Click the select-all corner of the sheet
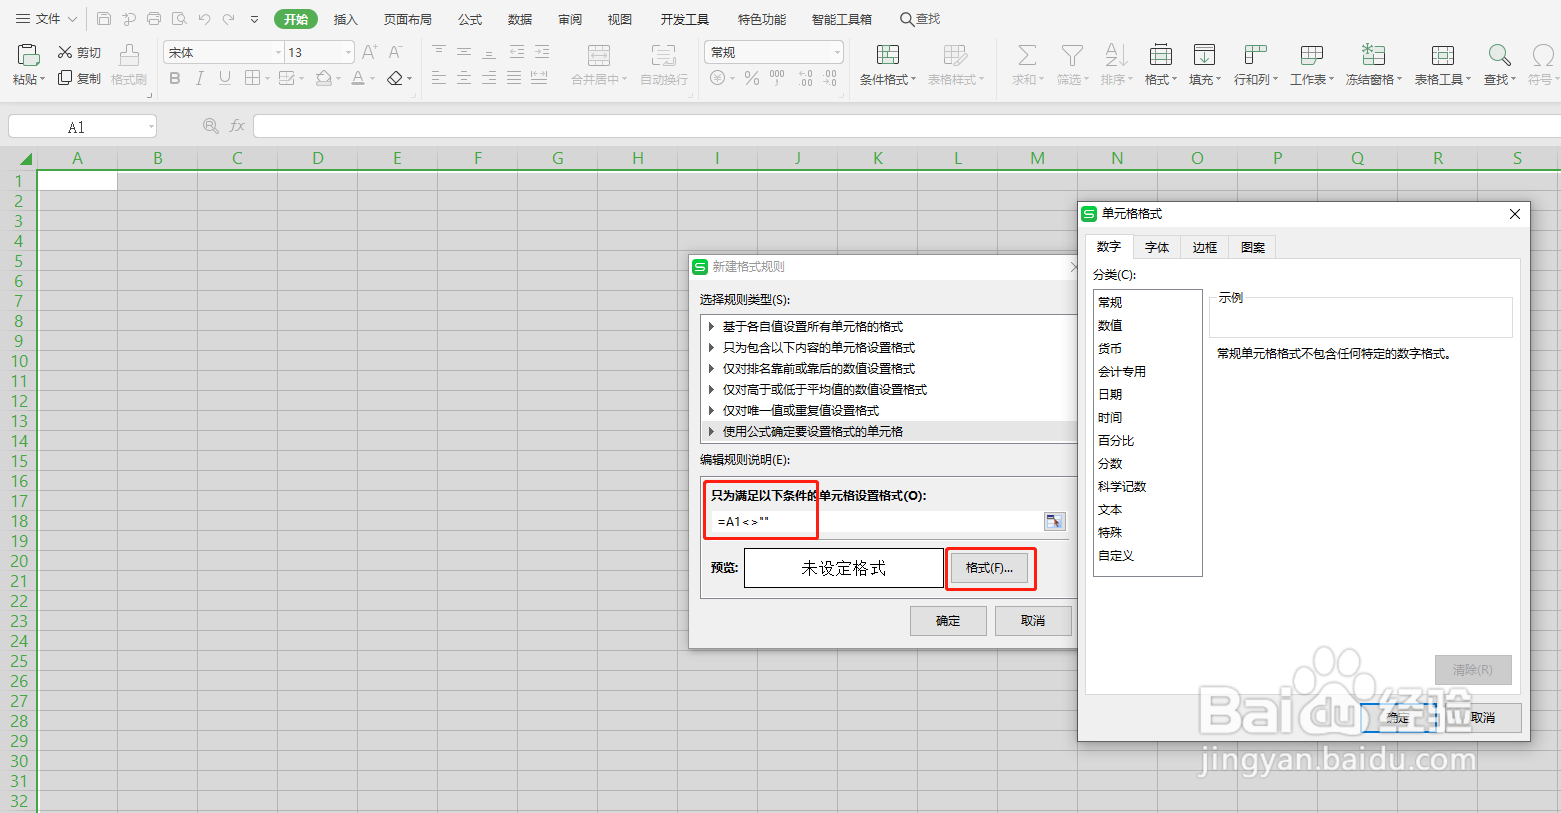 [25, 158]
